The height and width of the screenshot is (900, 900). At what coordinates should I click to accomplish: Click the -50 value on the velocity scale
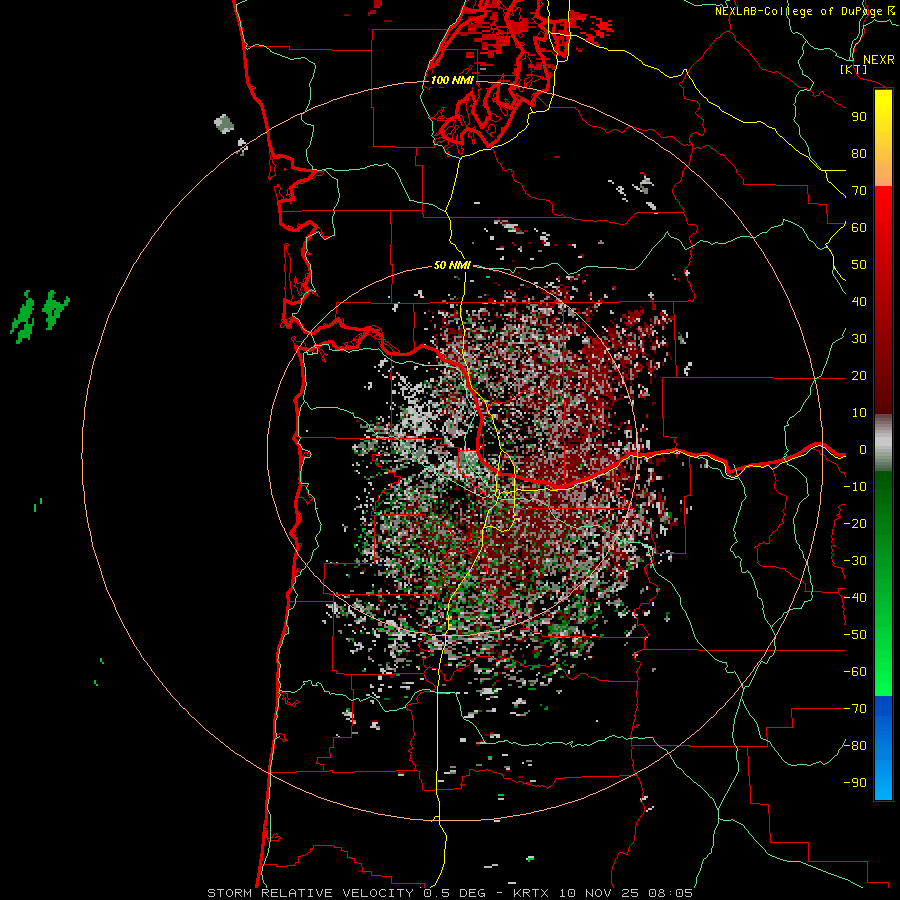click(x=855, y=635)
